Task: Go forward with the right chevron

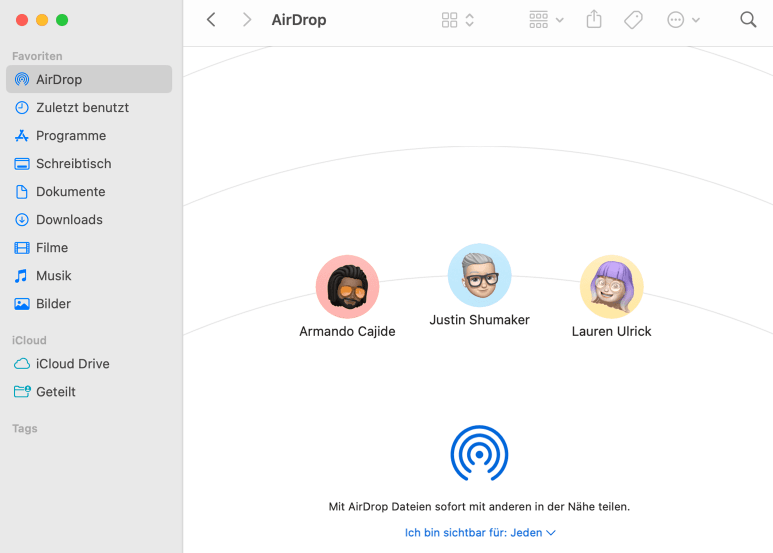Action: tap(247, 20)
